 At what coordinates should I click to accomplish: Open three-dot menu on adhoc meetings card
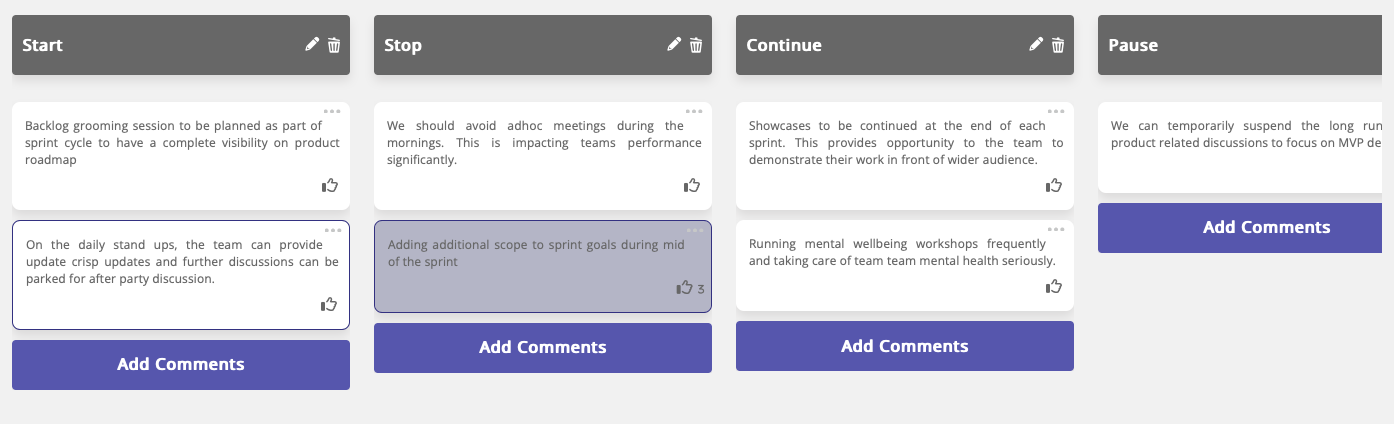click(694, 111)
